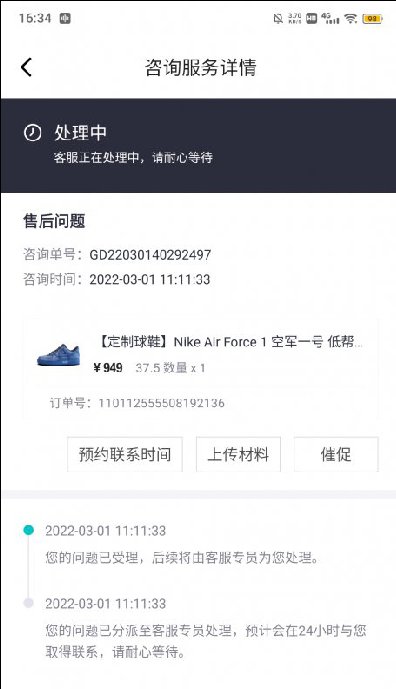Screen dimensions: 396x689
Task: Click the 预约联系时间 button
Action: (x=125, y=454)
